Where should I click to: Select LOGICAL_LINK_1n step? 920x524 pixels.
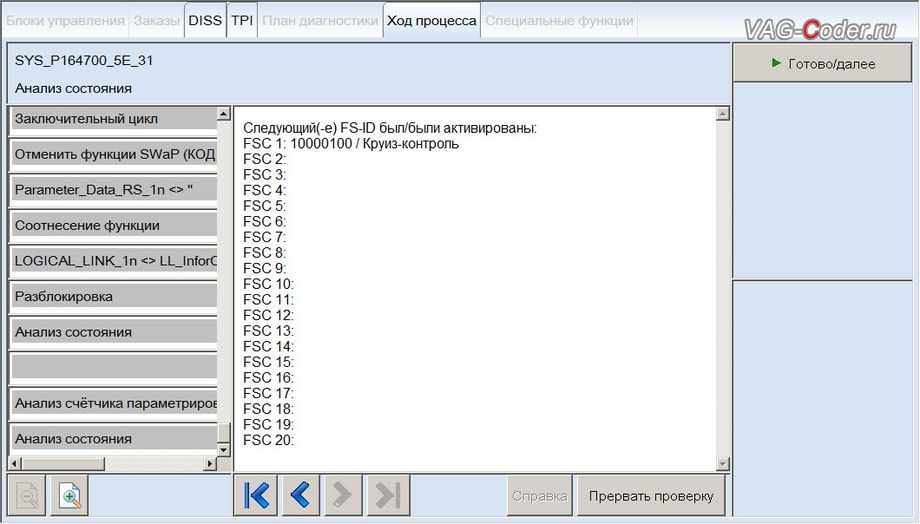click(x=114, y=261)
